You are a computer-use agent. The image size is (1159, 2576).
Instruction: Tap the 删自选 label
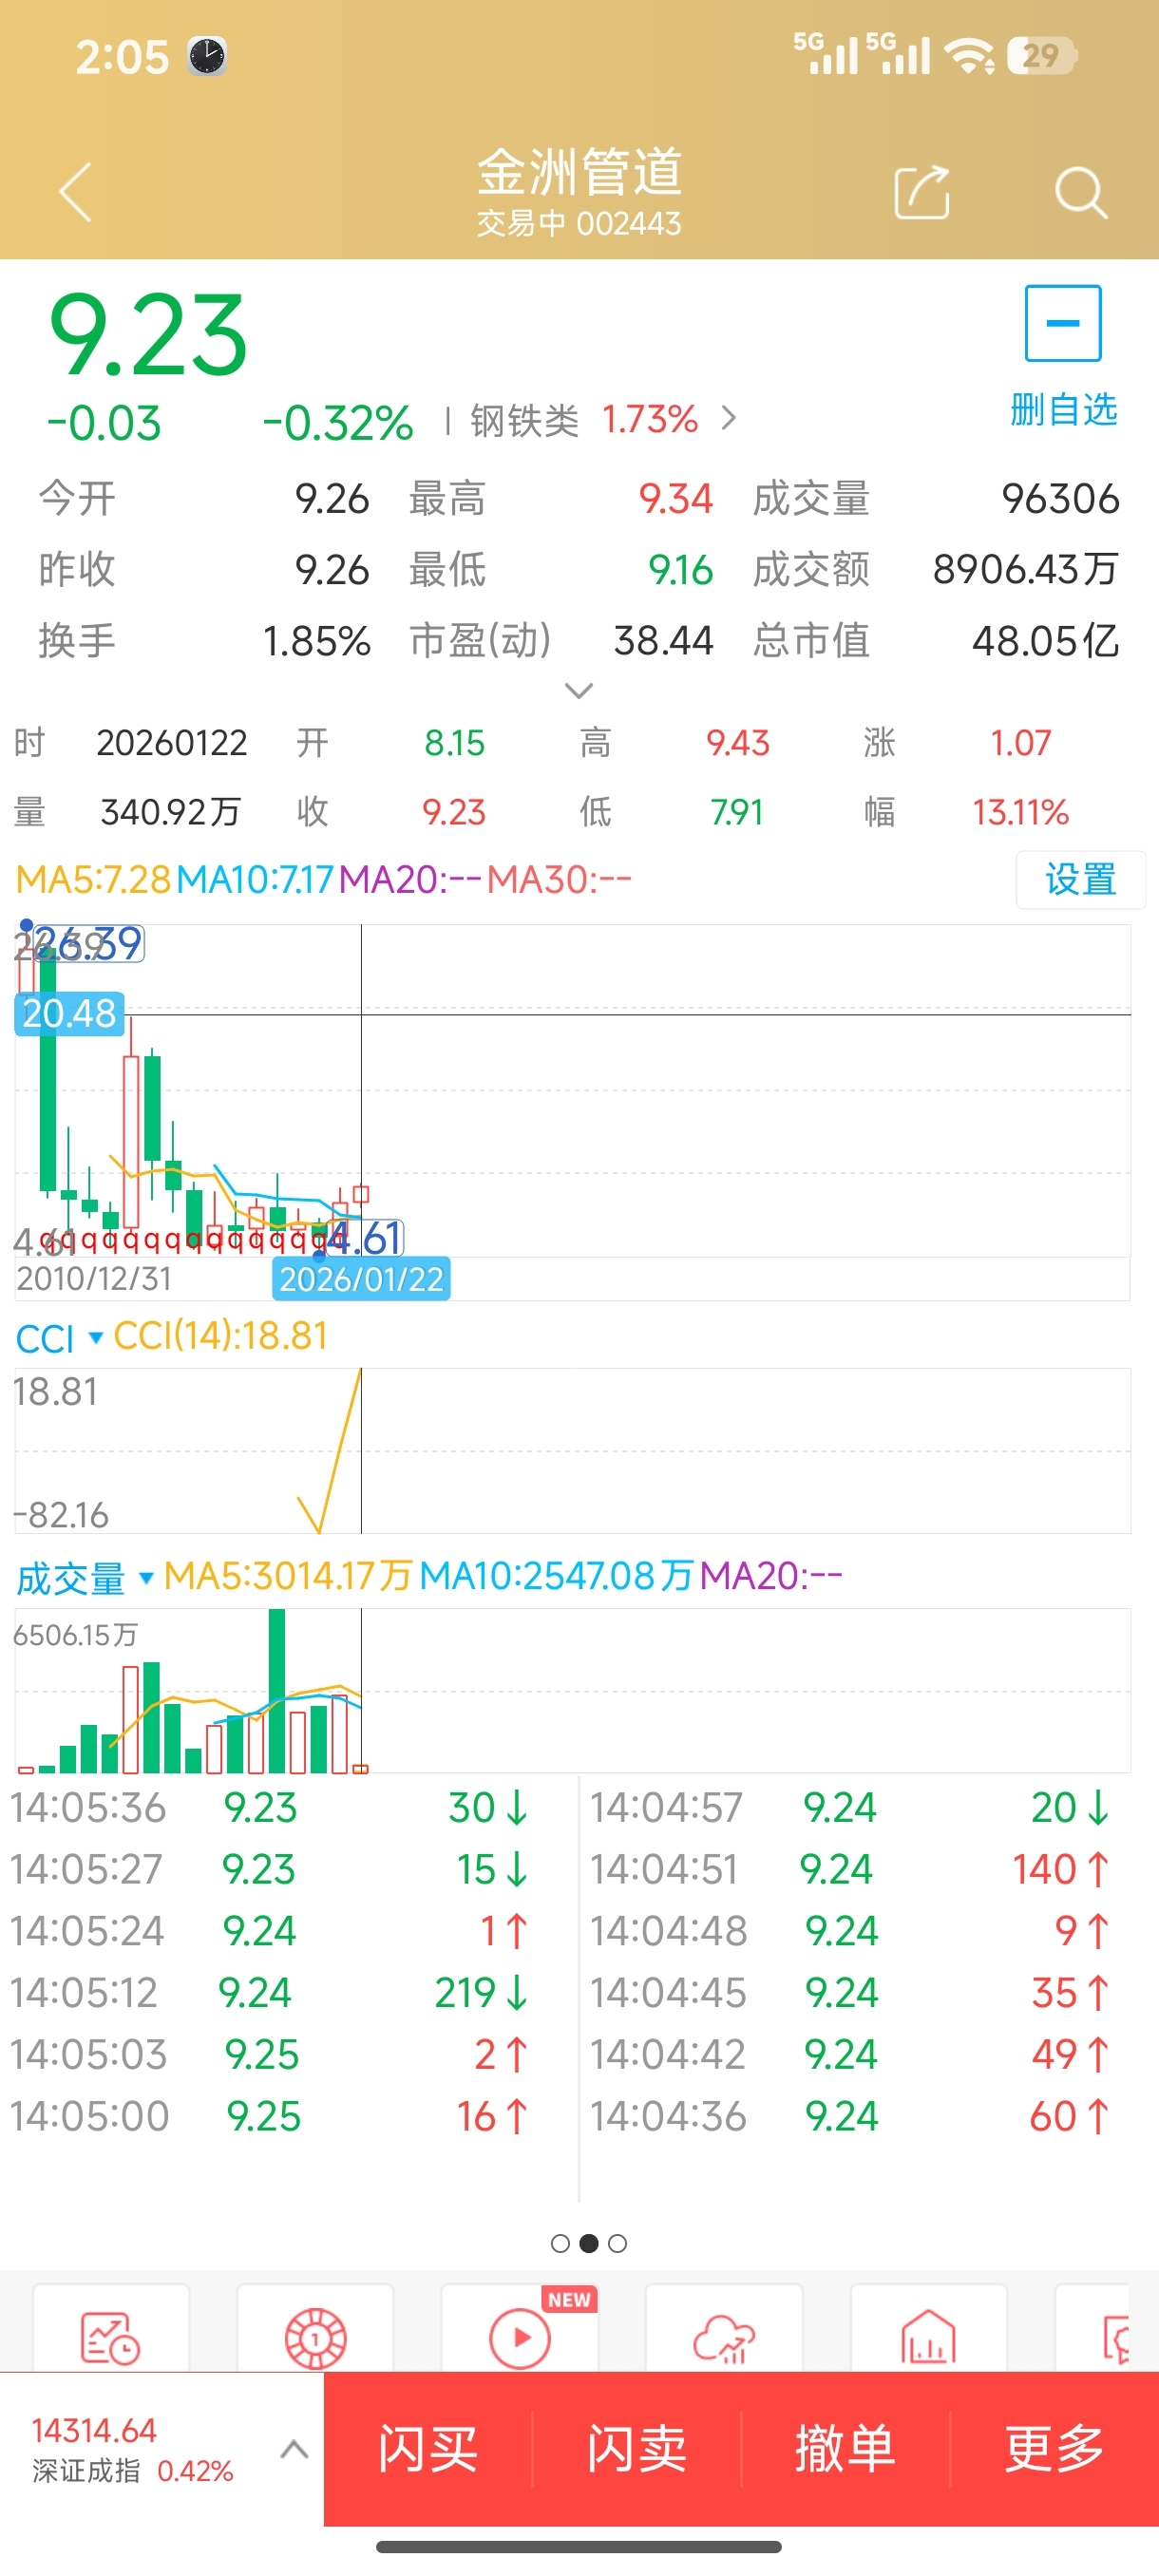tap(1063, 409)
